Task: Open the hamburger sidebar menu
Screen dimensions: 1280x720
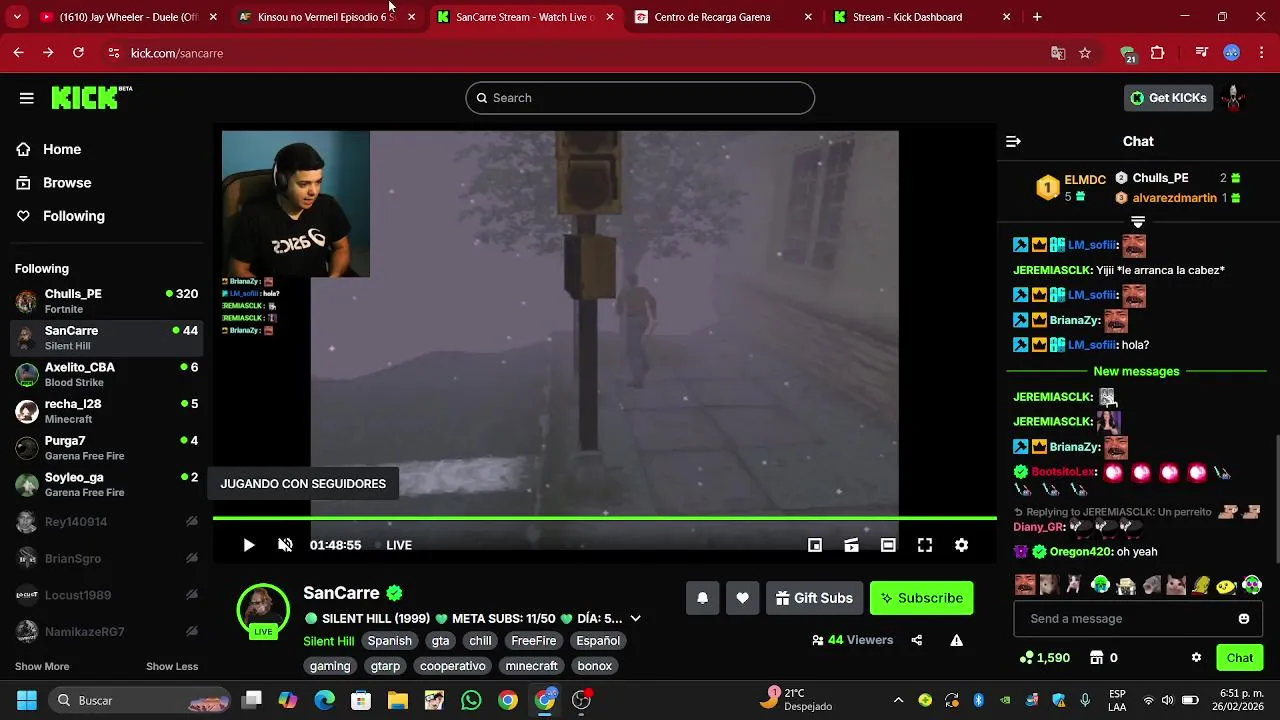Action: click(27, 98)
